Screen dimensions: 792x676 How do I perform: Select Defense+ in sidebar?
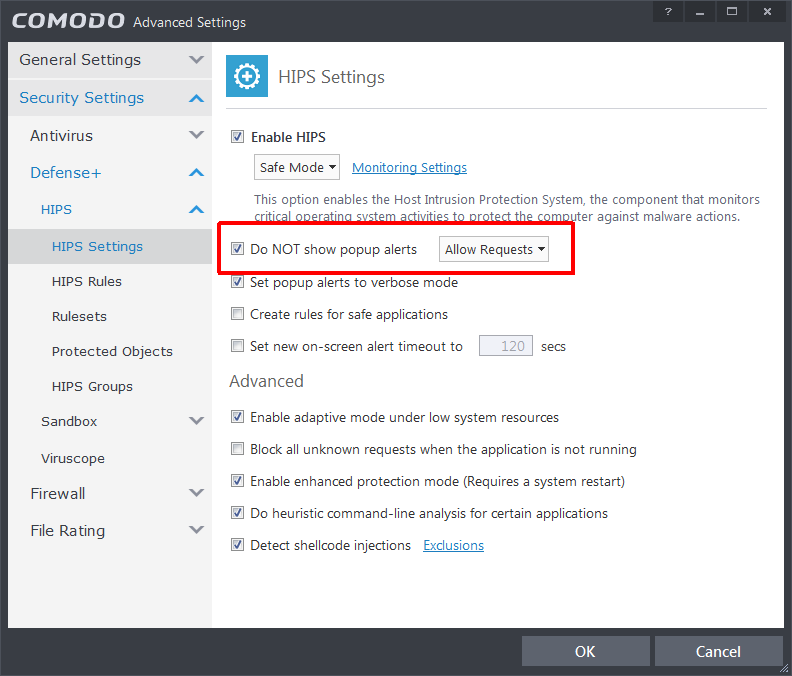66,173
